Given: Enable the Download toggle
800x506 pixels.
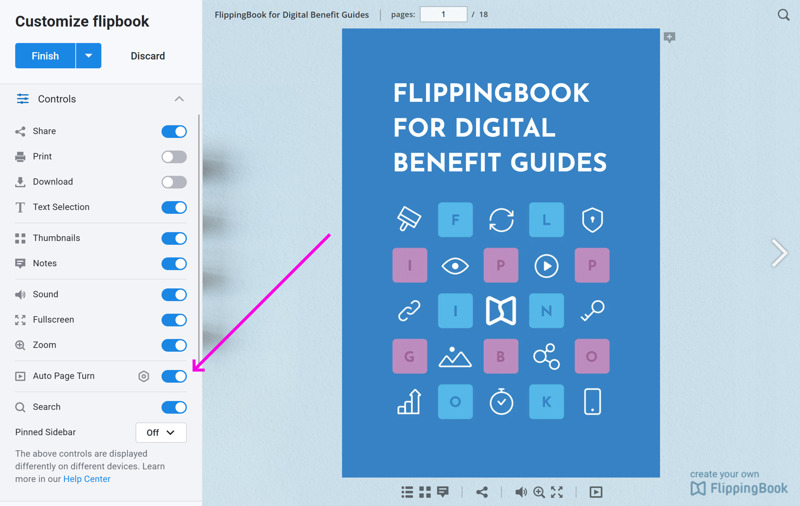Looking at the screenshot, I should coord(174,182).
